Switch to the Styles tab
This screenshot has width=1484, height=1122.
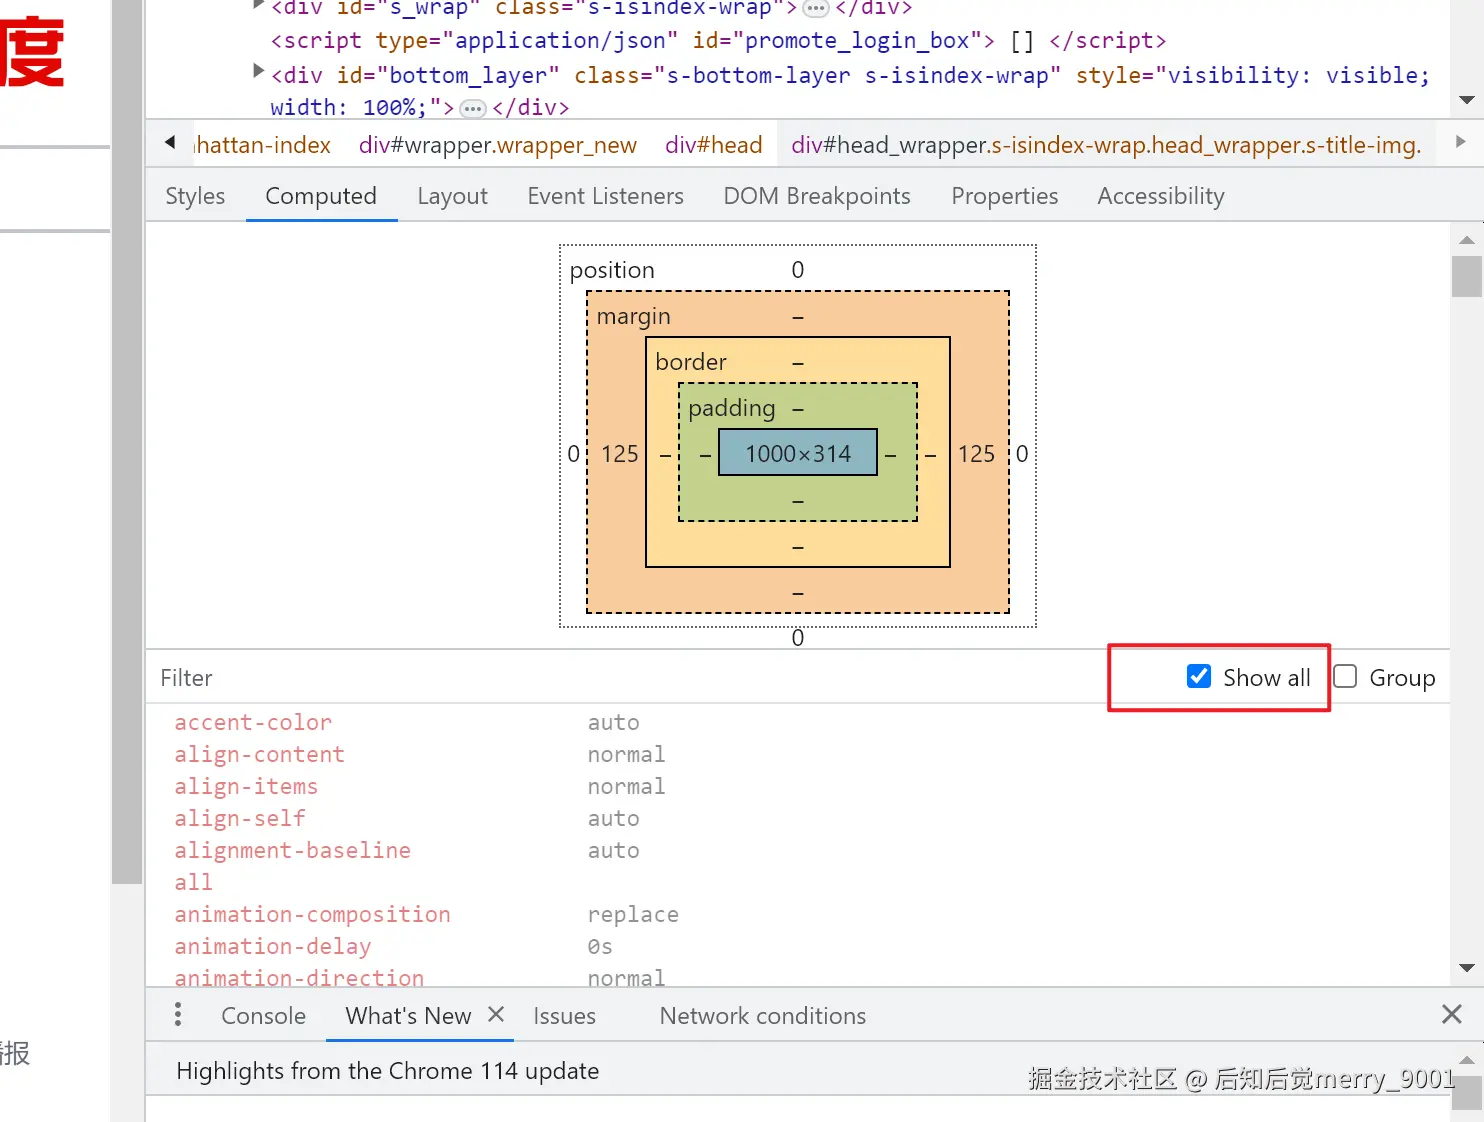pos(195,196)
